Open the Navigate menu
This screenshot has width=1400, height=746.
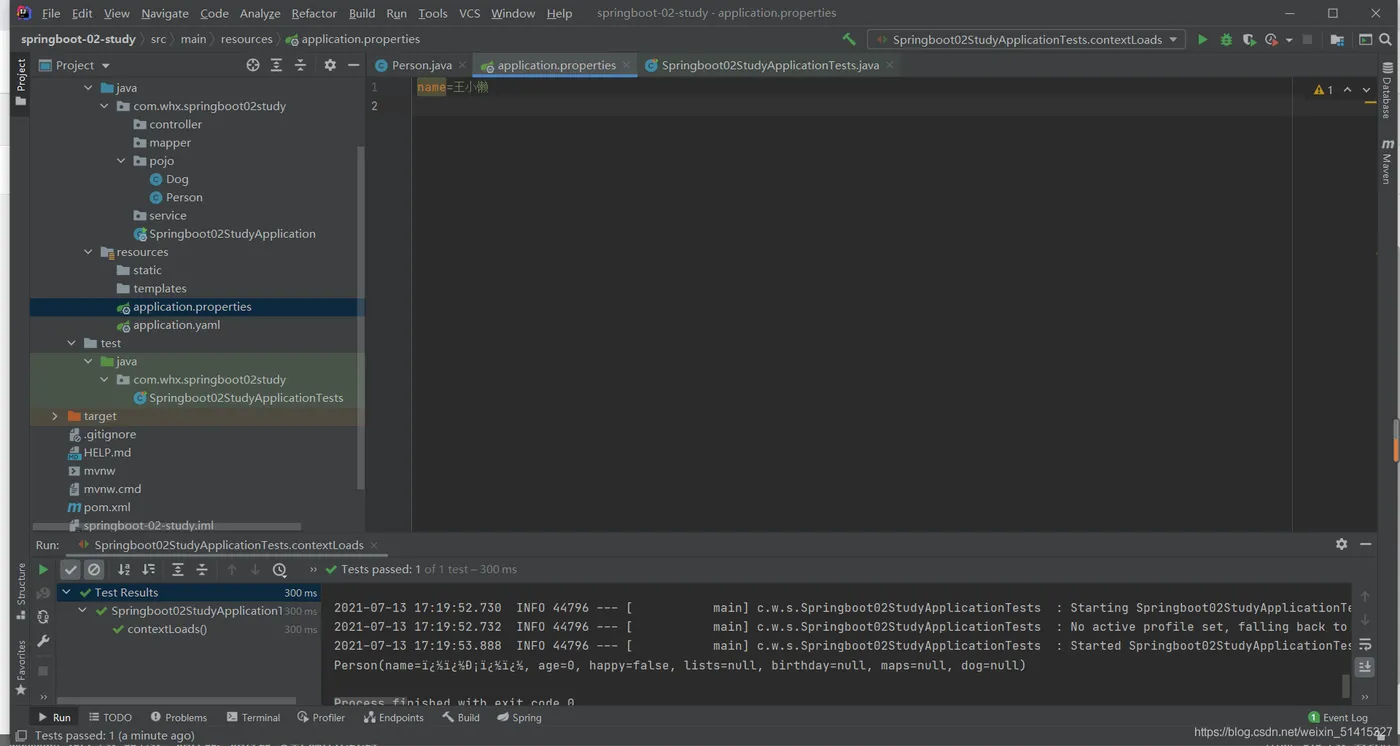pyautogui.click(x=165, y=13)
